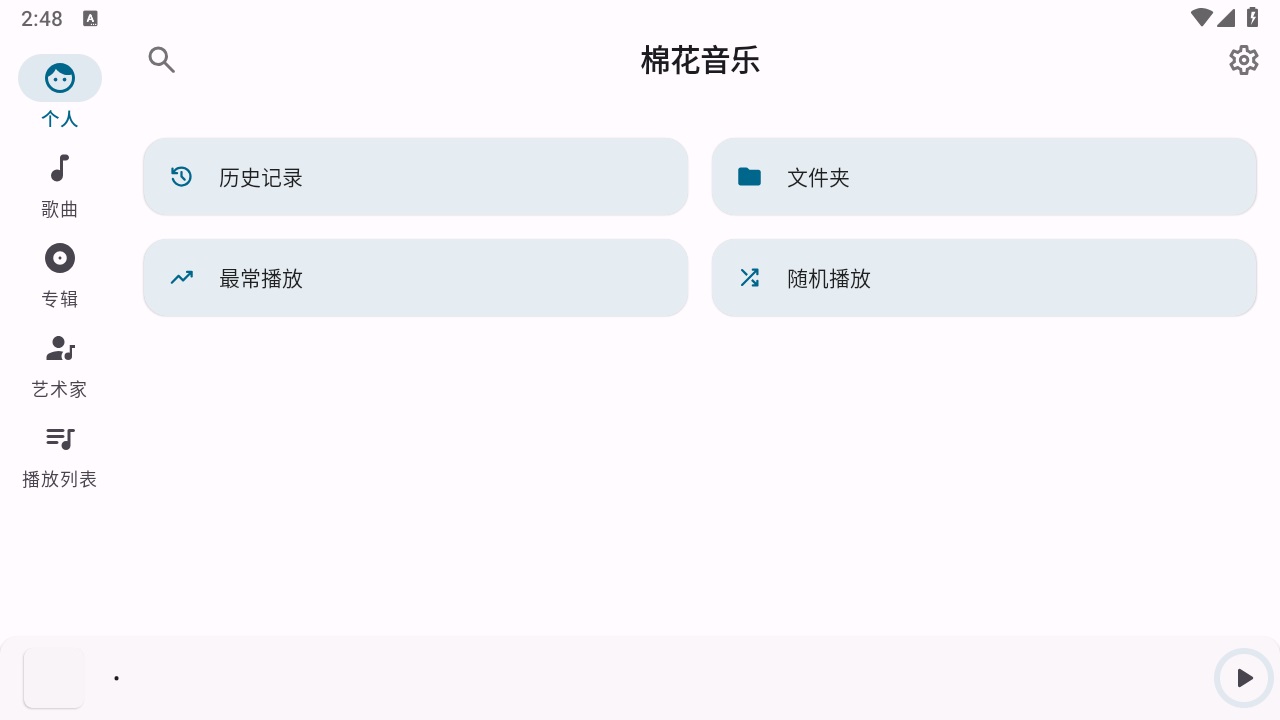
Task: Open the 历史记录 history card
Action: click(415, 176)
